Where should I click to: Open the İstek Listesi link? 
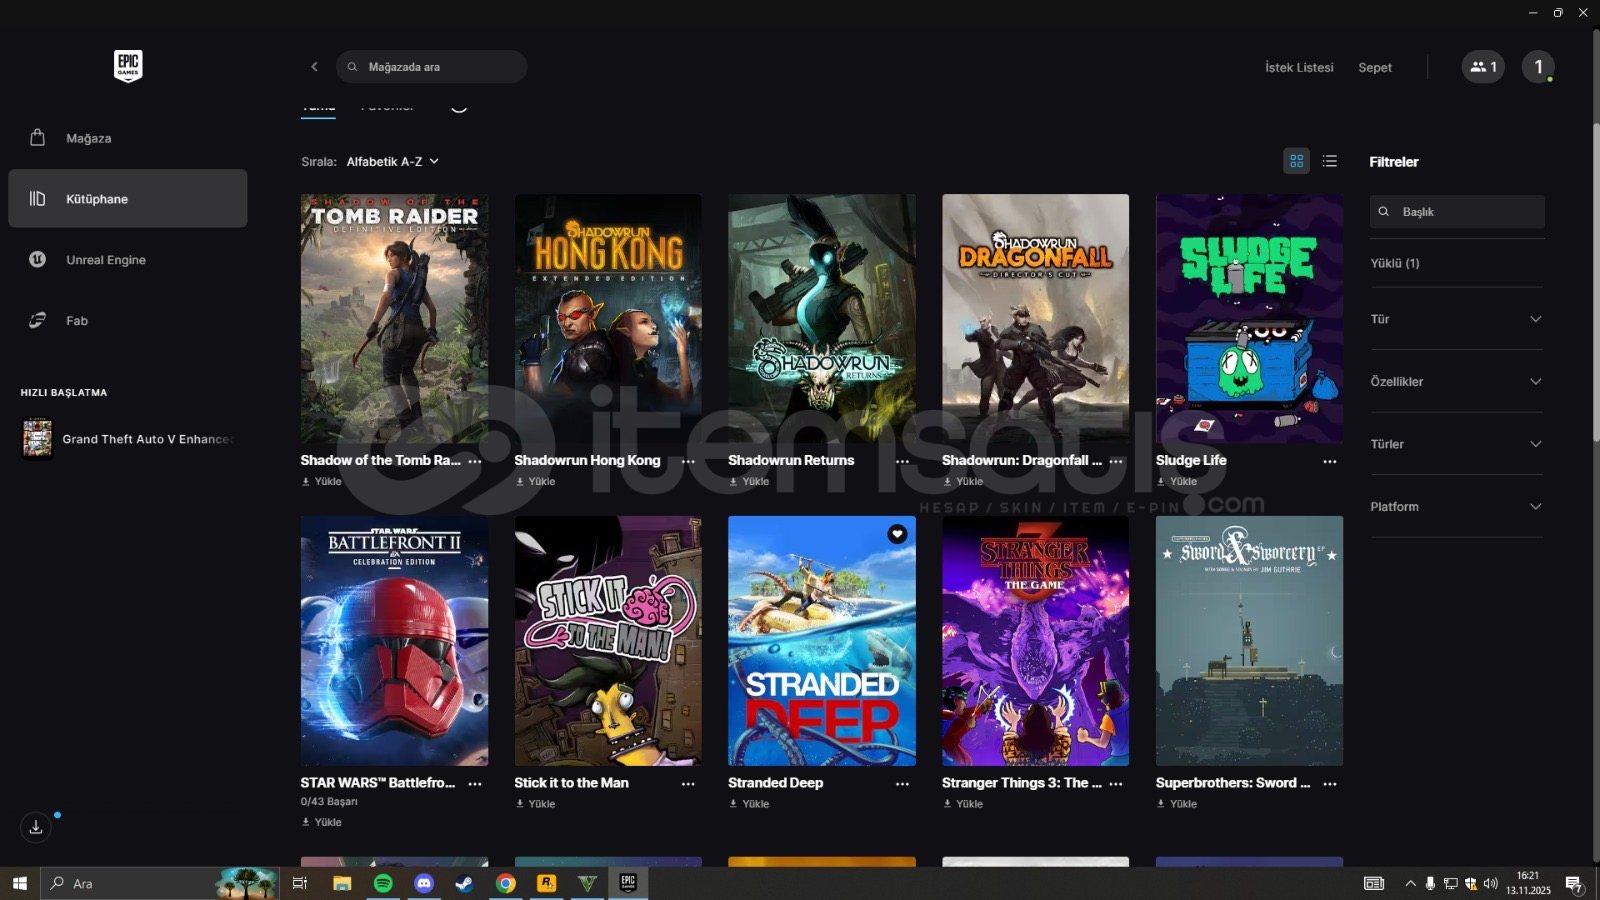[1299, 67]
